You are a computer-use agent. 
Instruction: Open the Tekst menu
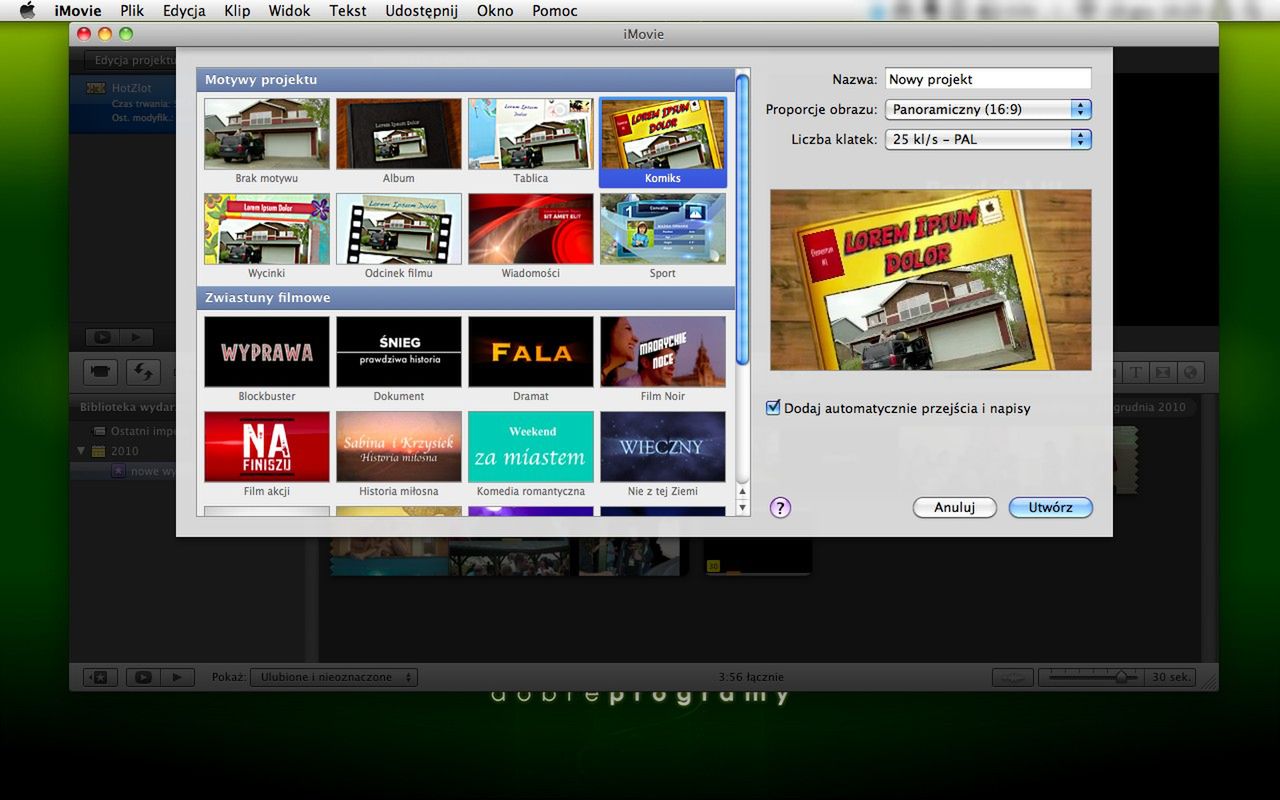tap(348, 11)
